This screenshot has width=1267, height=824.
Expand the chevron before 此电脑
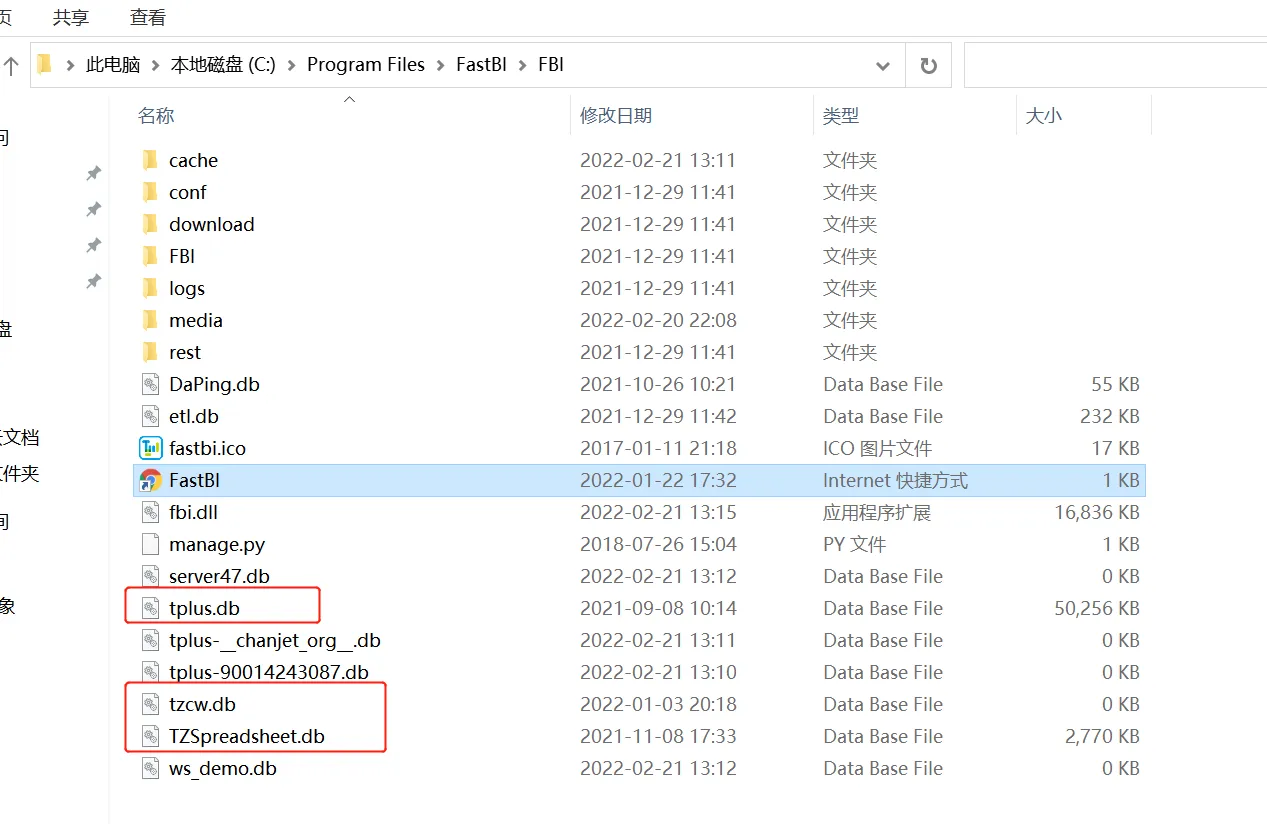click(x=70, y=65)
